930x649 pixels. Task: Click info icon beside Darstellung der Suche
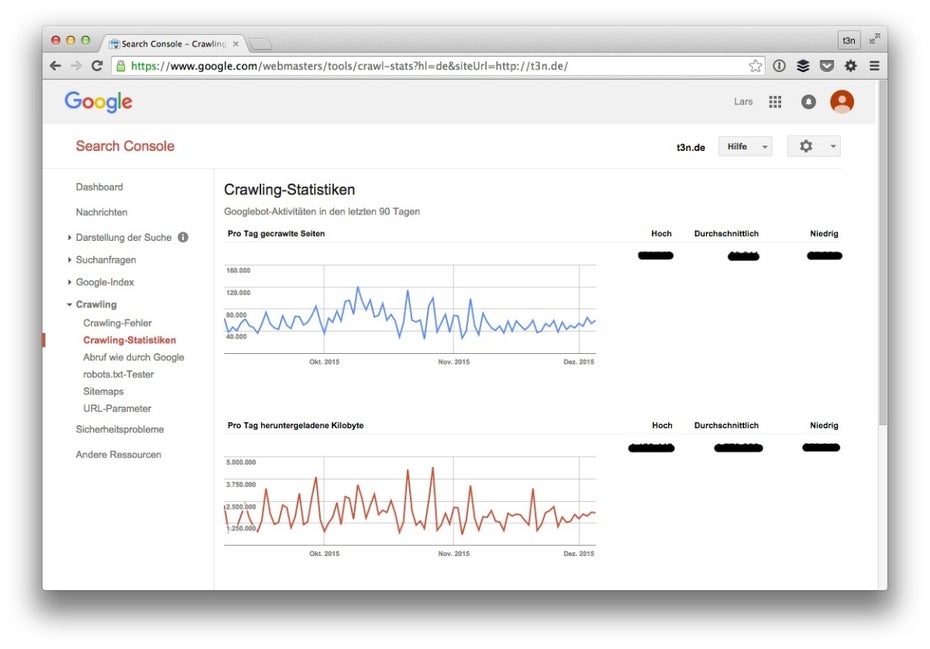(x=183, y=237)
